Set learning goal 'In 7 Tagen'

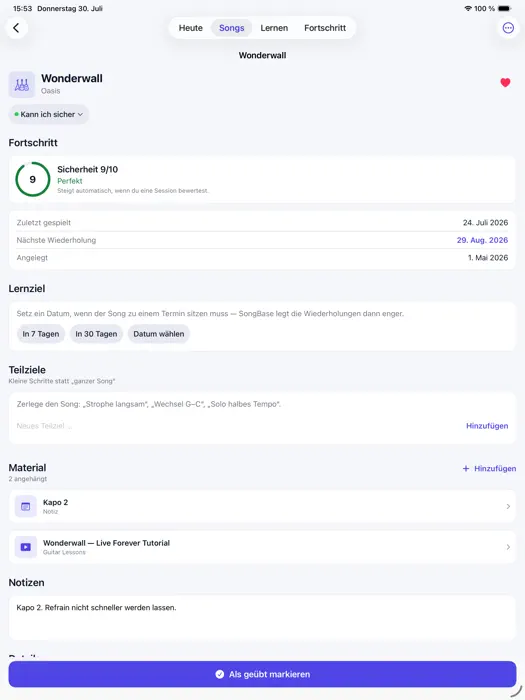(x=41, y=334)
